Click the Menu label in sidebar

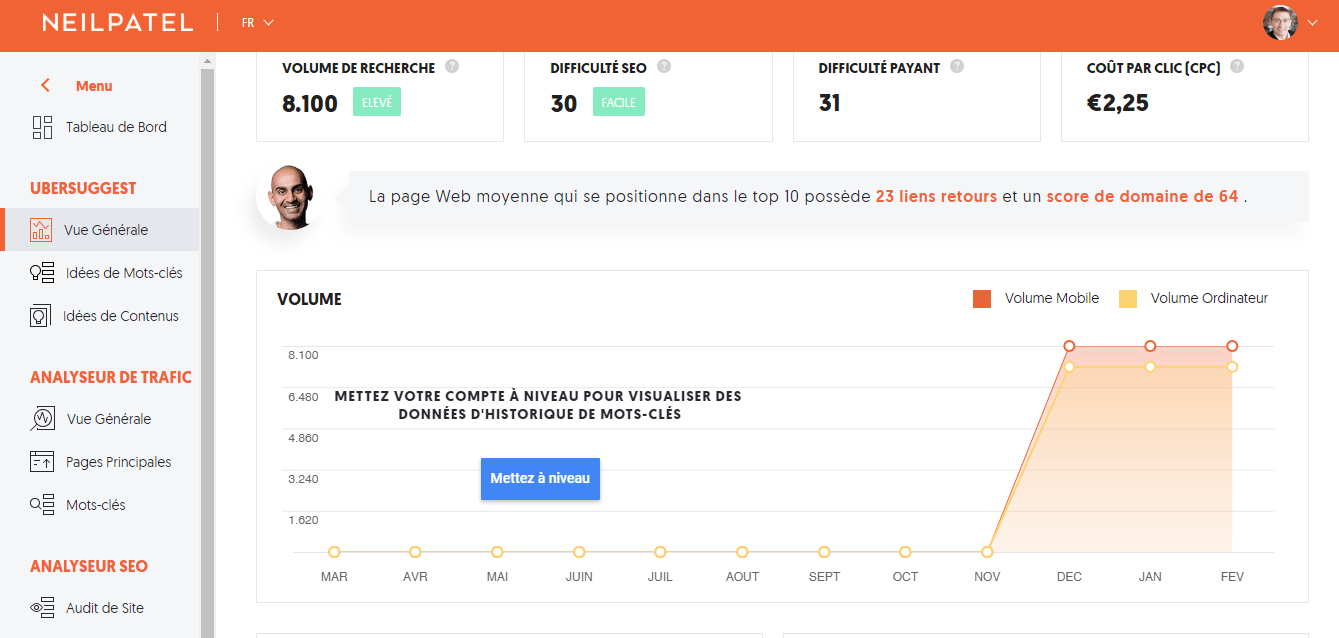tap(94, 86)
